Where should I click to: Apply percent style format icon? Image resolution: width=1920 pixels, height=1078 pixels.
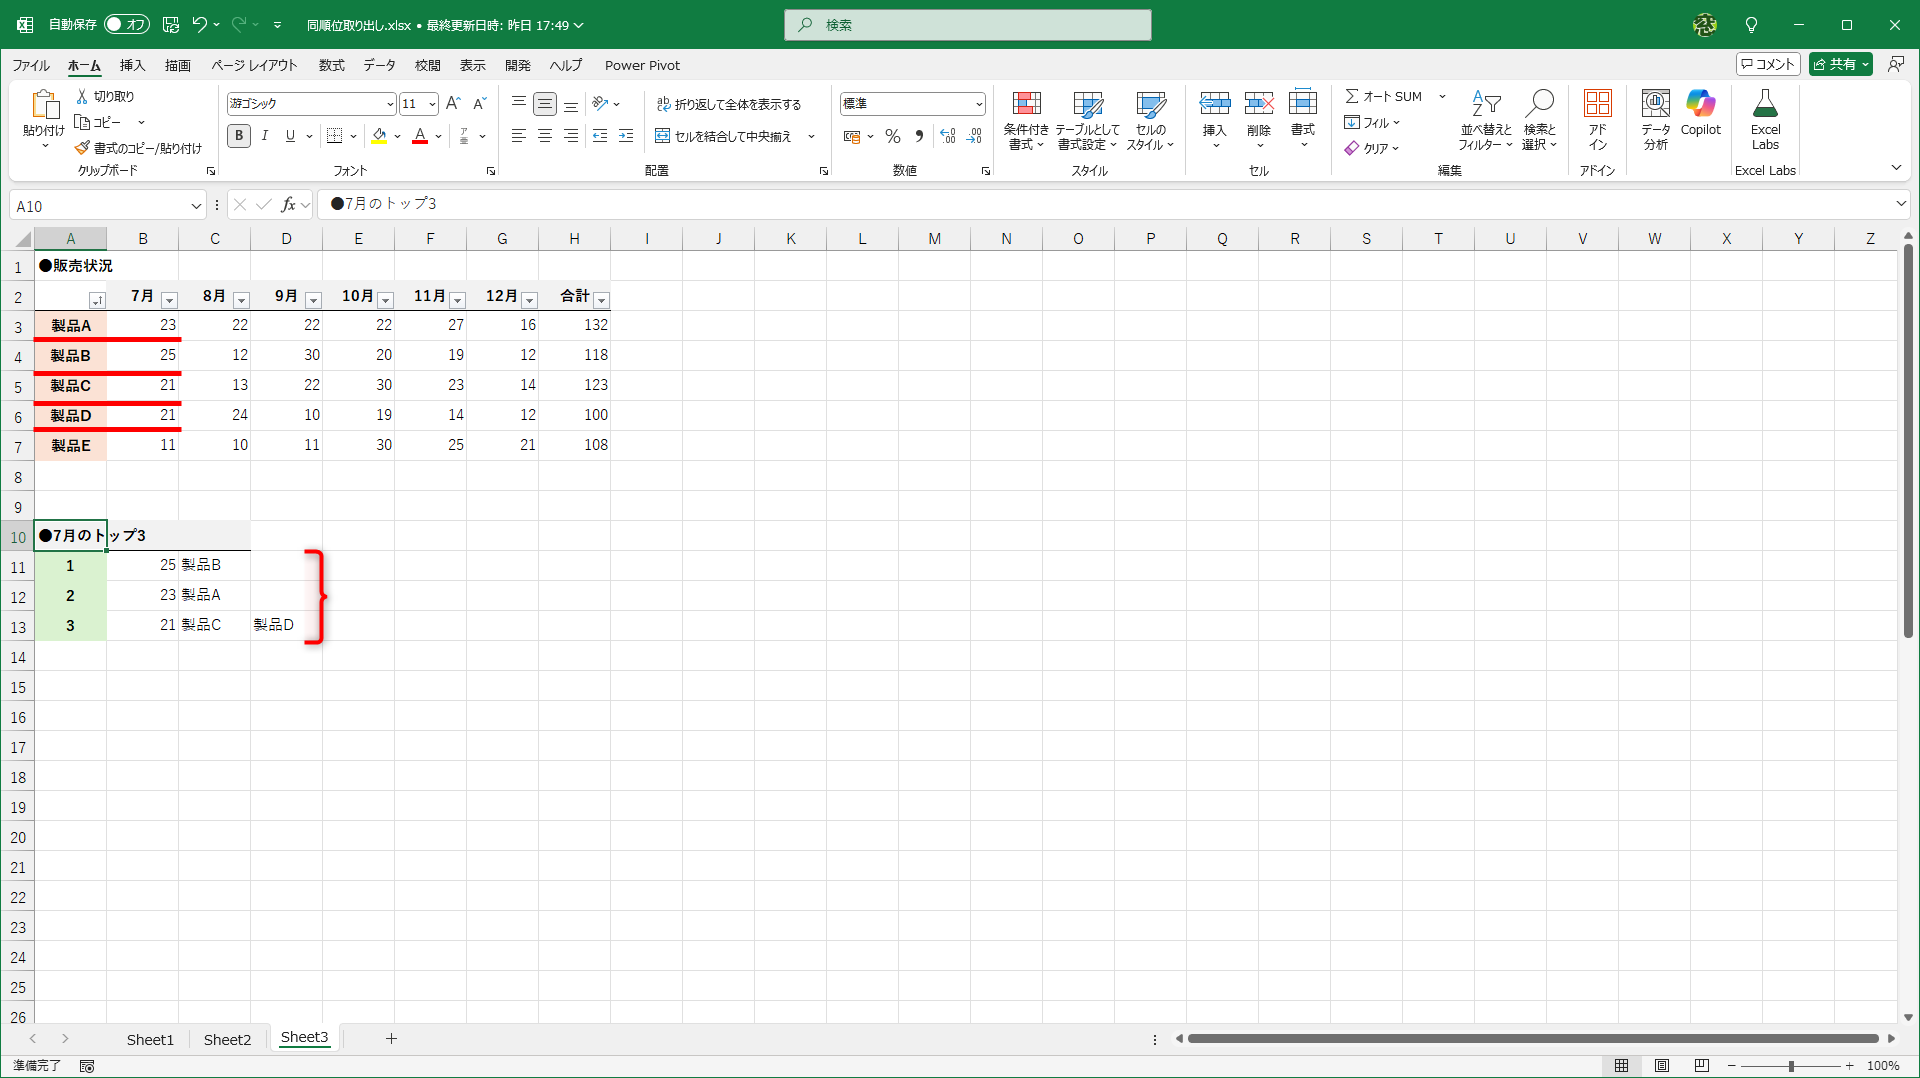coord(893,136)
